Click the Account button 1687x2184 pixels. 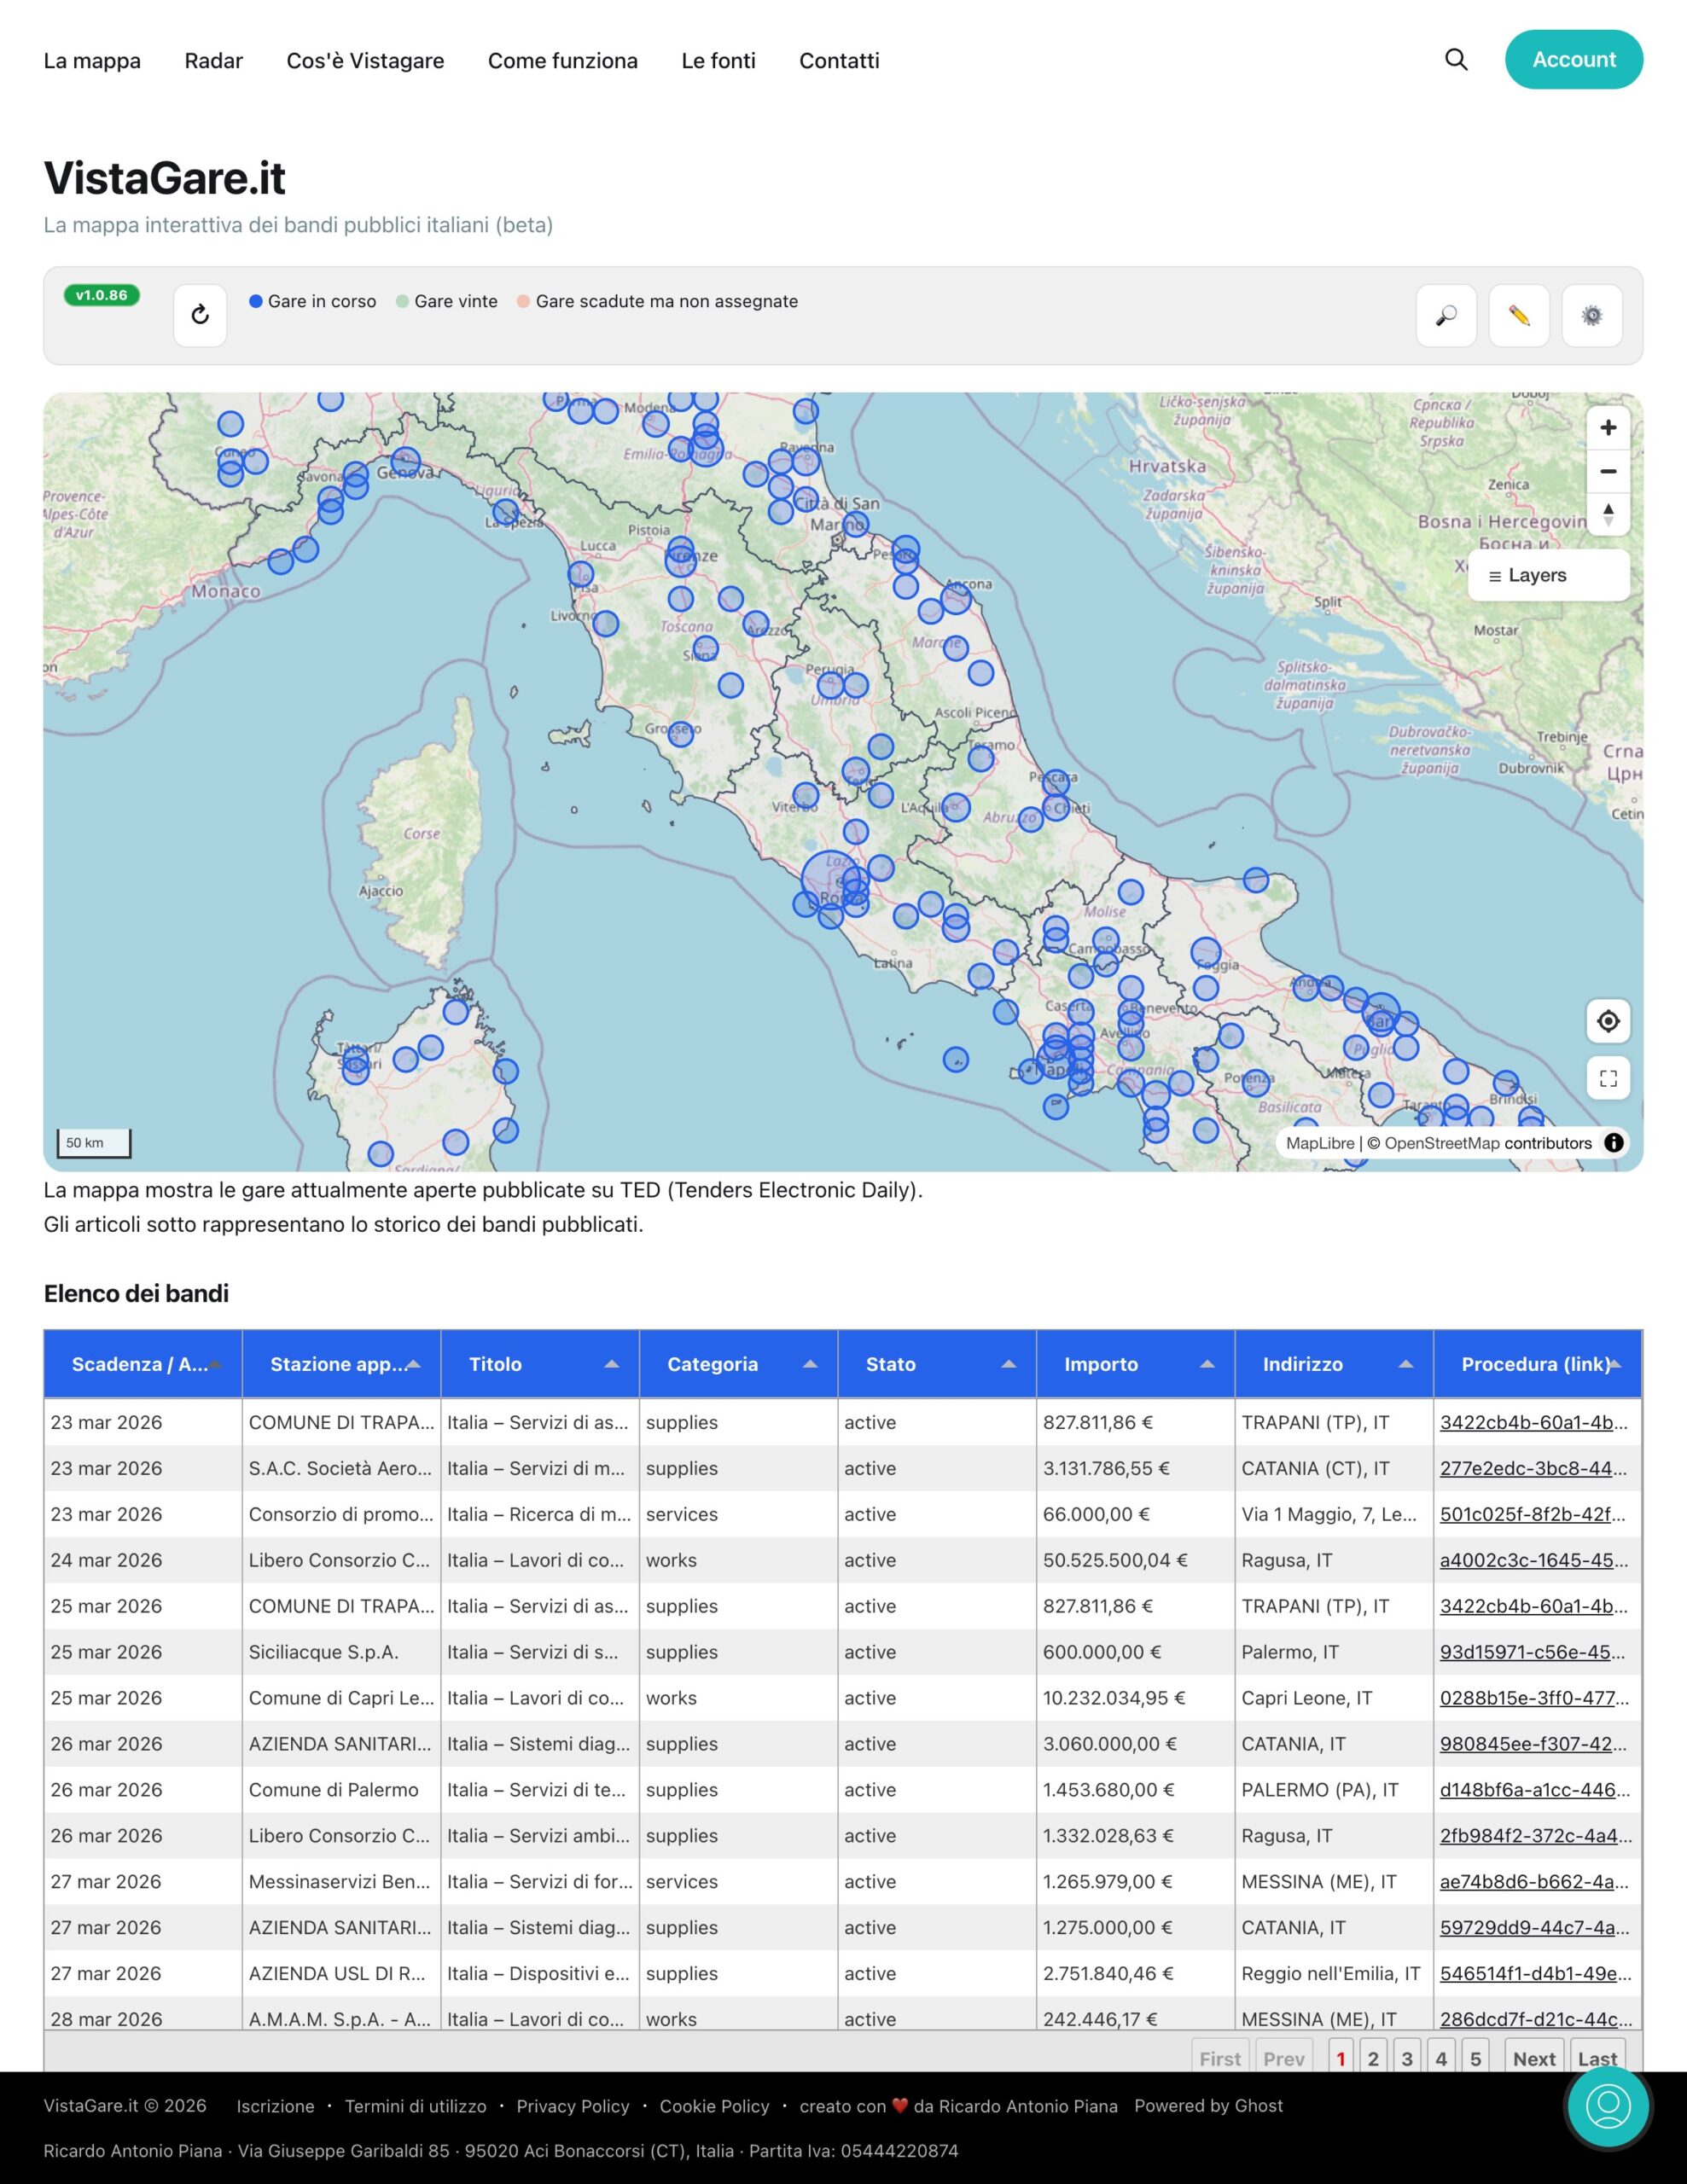[1573, 59]
